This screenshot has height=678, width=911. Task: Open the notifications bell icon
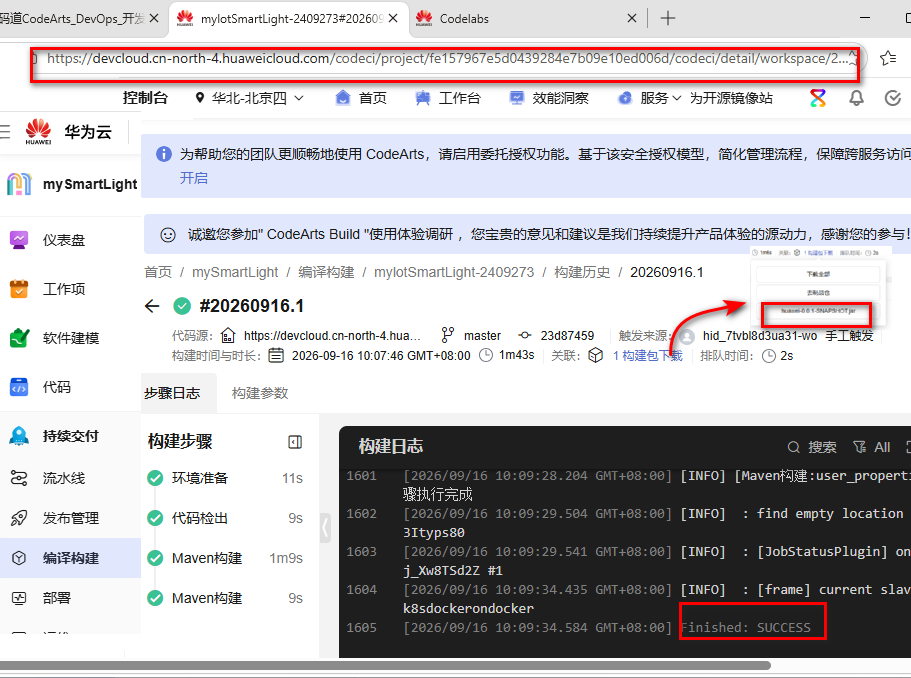[x=856, y=98]
